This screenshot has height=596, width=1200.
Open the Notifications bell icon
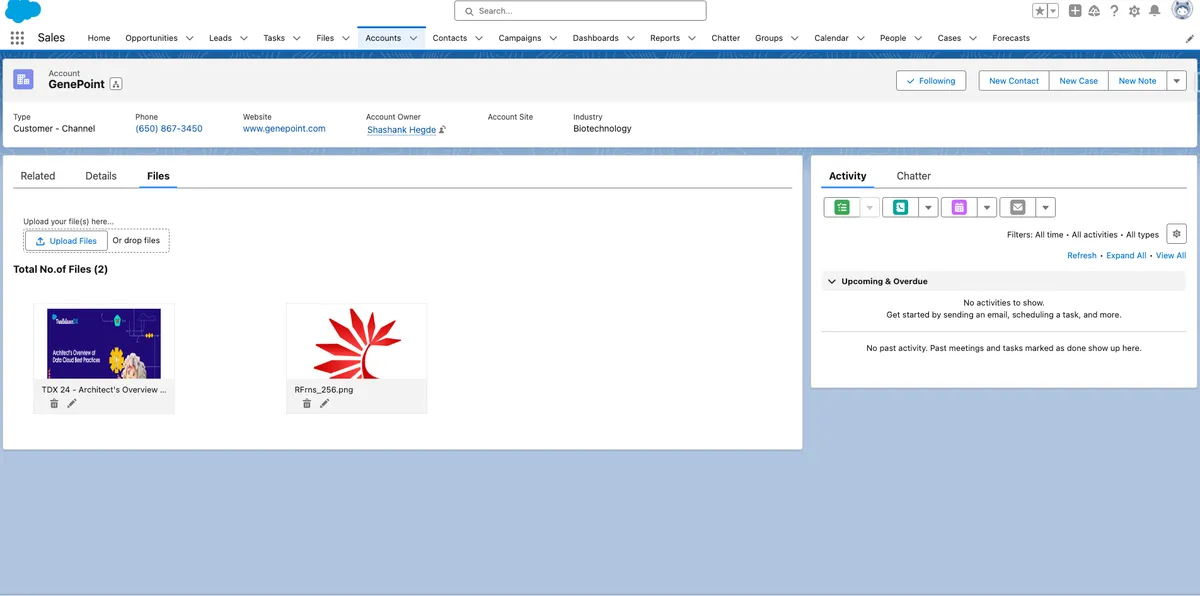coord(1155,11)
